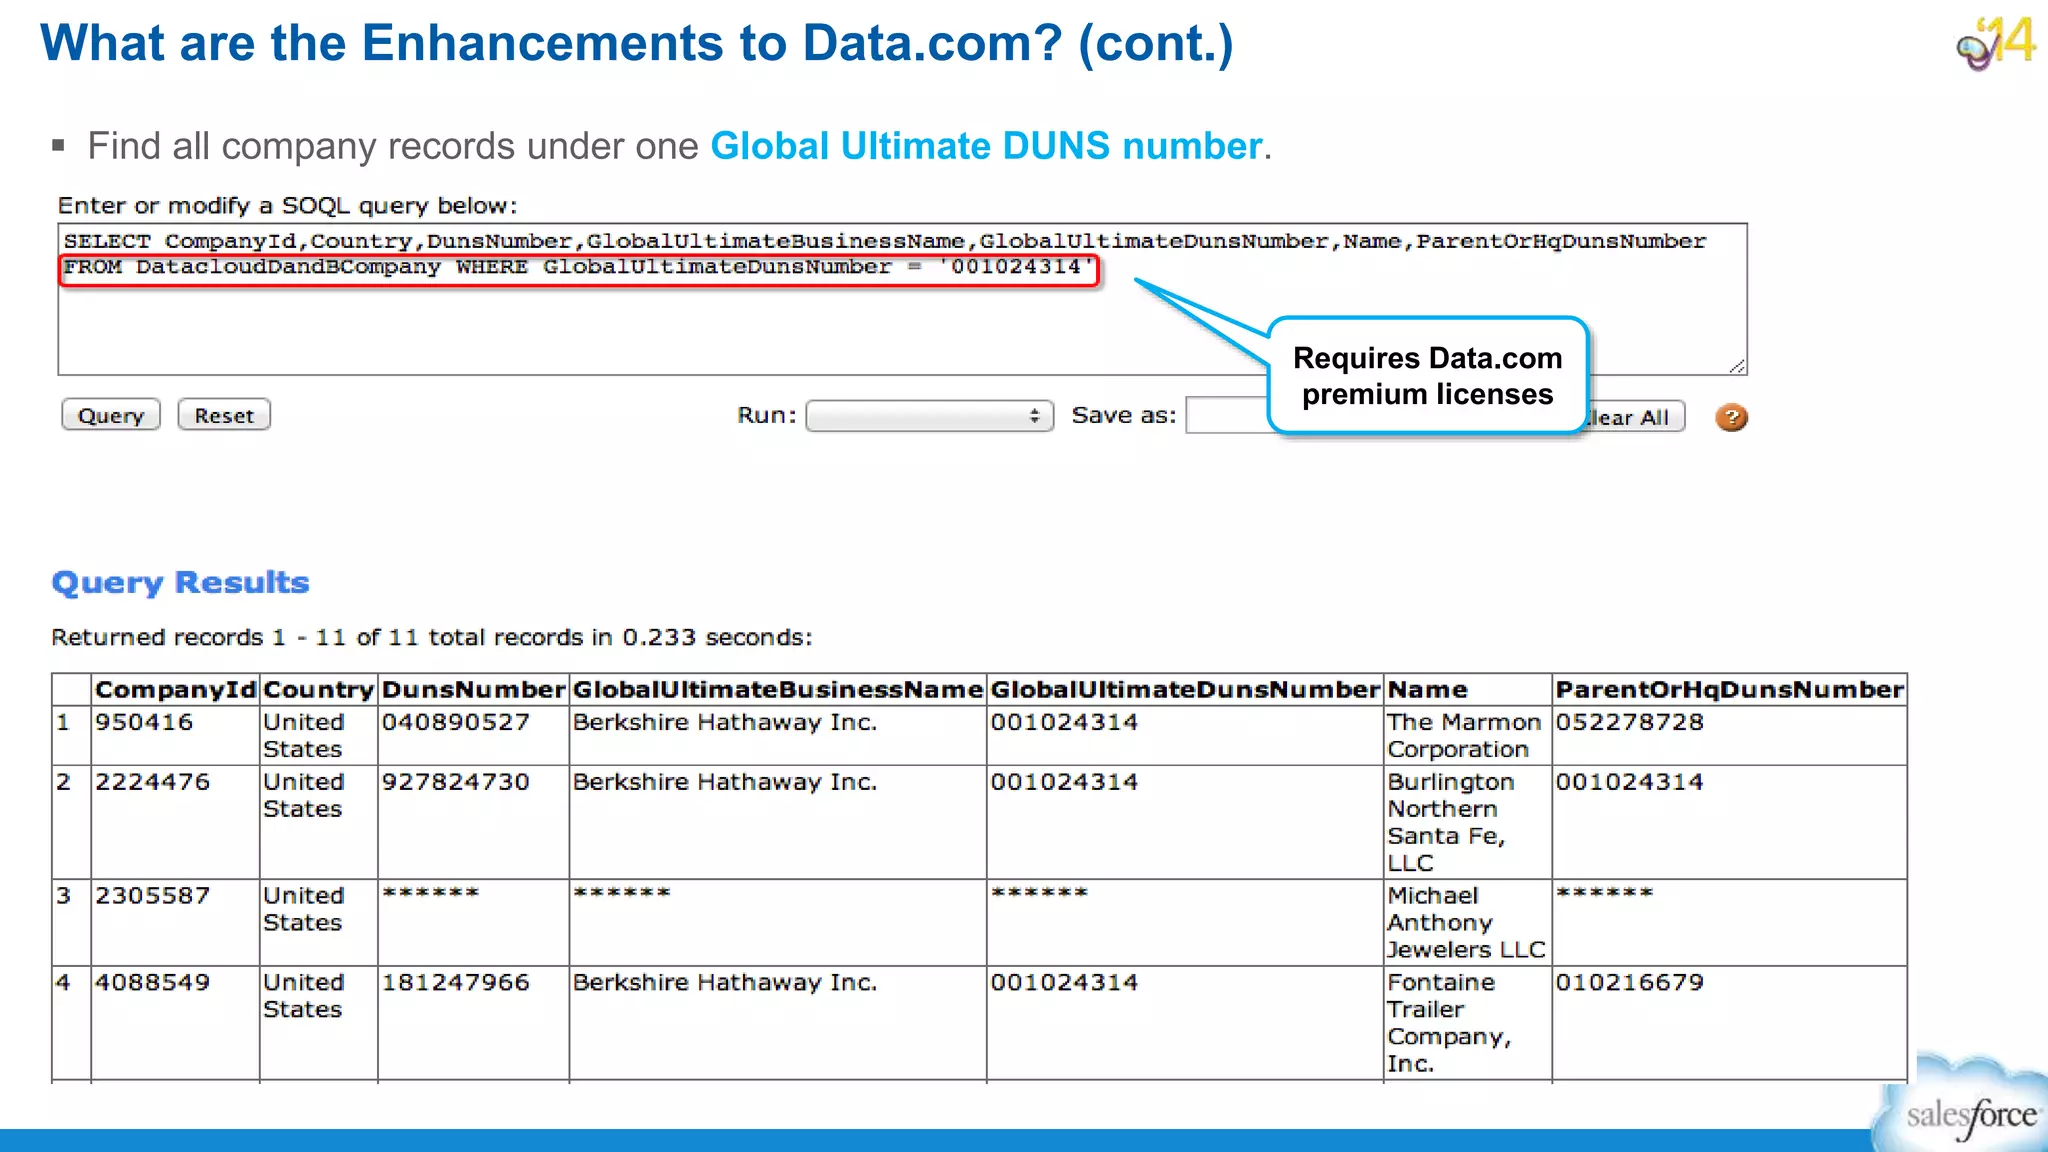Click DunsNumber value 927824730

(455, 782)
